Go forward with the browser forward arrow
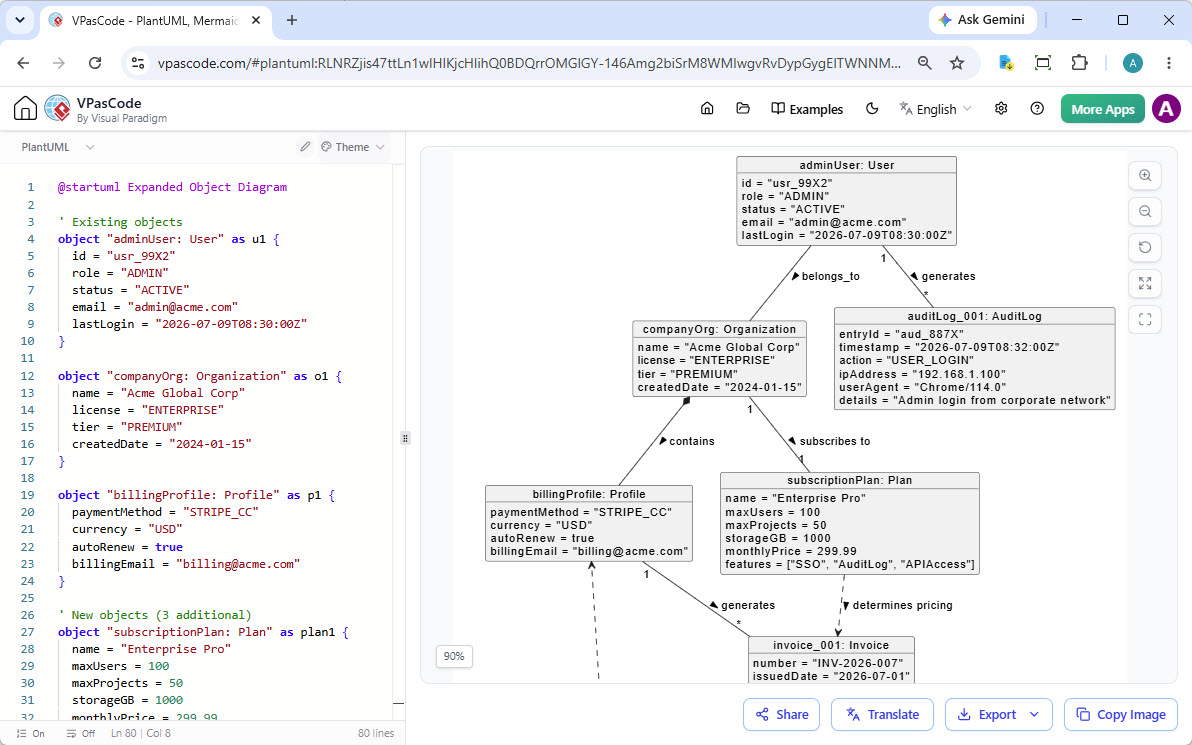Screen dimensions: 1192x745 (x=59, y=63)
